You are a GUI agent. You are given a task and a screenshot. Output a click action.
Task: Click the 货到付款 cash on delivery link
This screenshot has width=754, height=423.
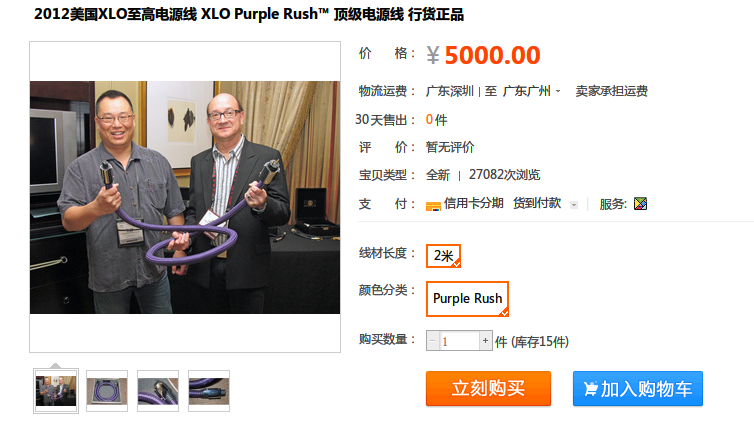click(x=537, y=204)
